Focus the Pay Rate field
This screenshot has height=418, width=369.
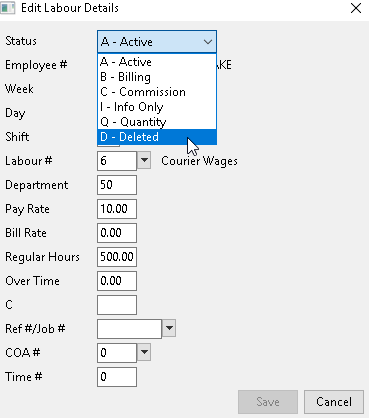tap(117, 209)
